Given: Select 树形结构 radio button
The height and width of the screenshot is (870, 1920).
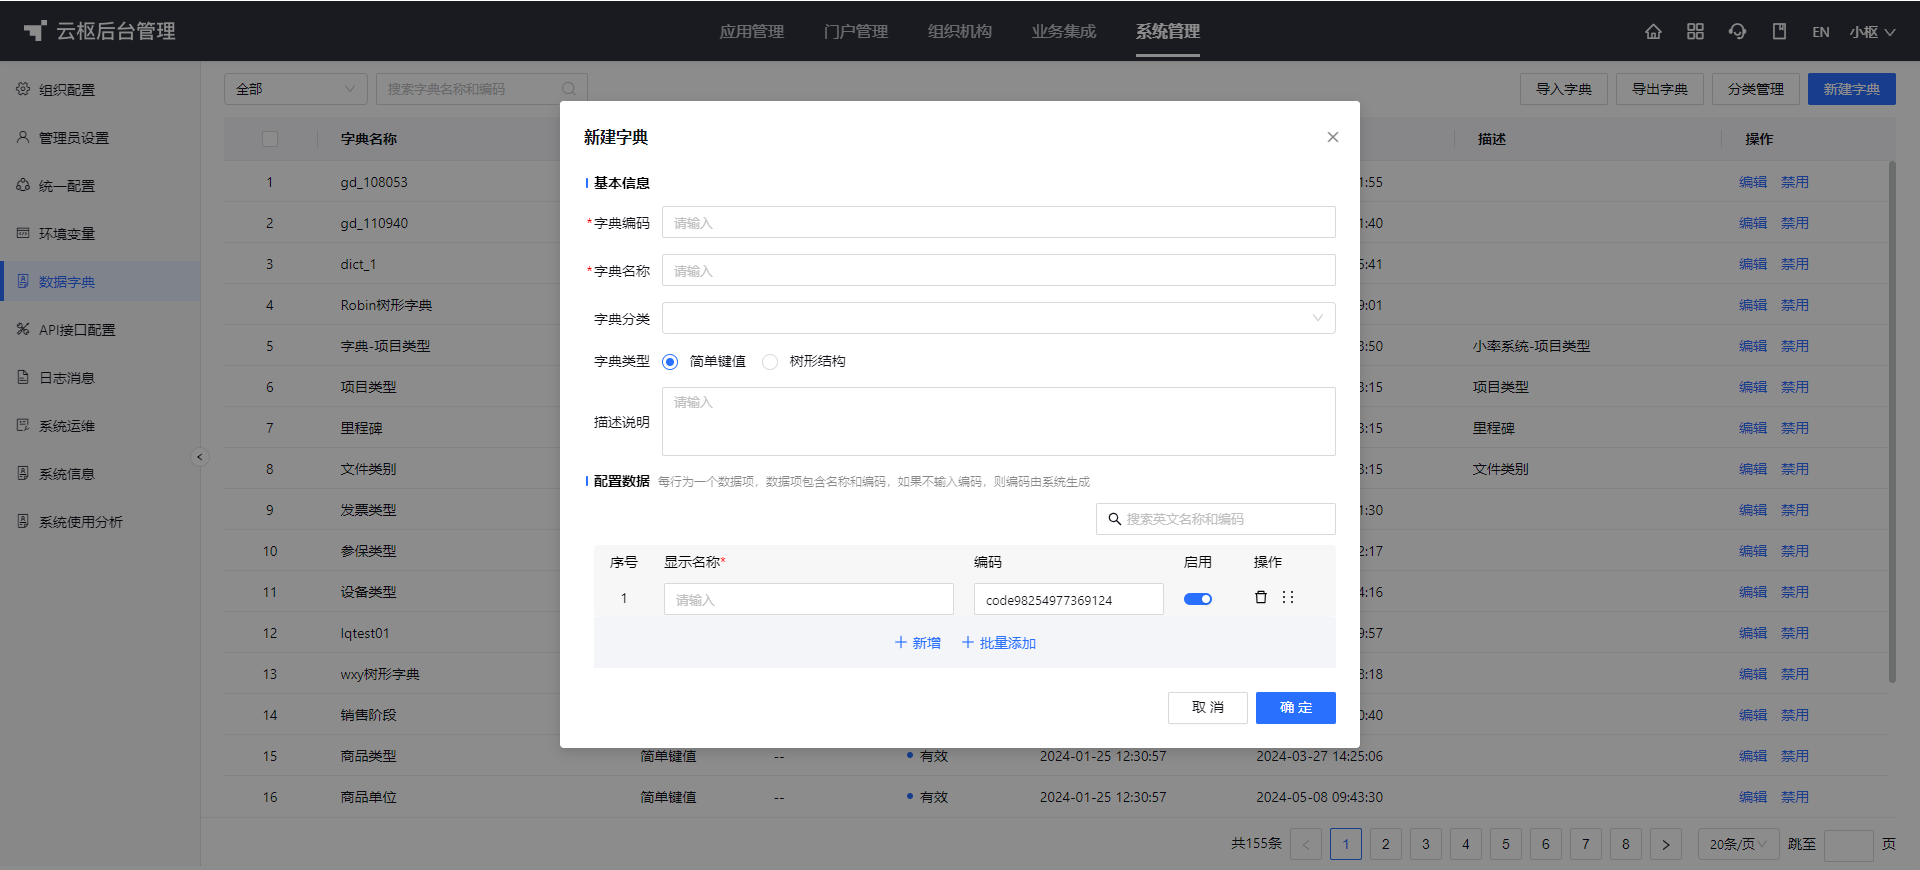Looking at the screenshot, I should click(x=770, y=362).
